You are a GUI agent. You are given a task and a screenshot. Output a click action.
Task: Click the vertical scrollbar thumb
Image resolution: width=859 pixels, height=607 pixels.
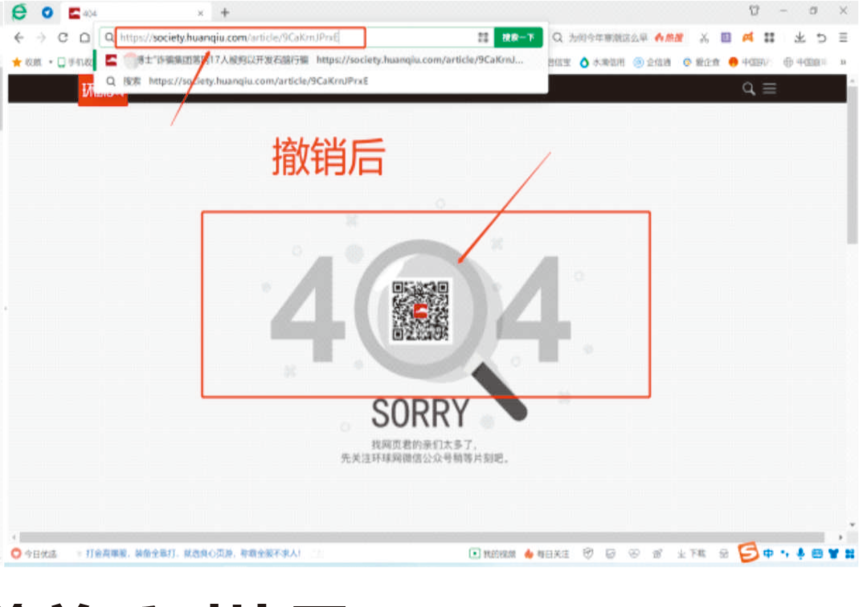[x=852, y=164]
